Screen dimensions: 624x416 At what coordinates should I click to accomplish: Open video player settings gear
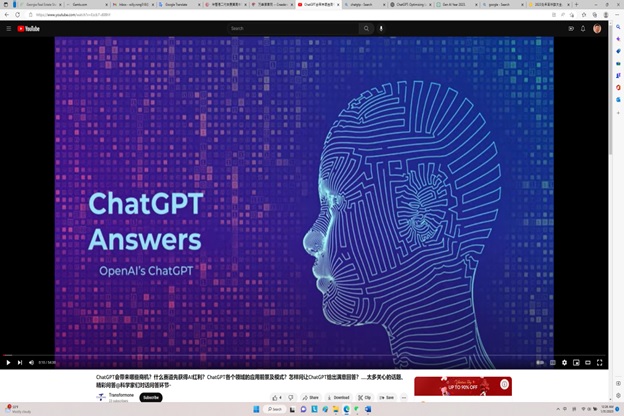[564, 363]
